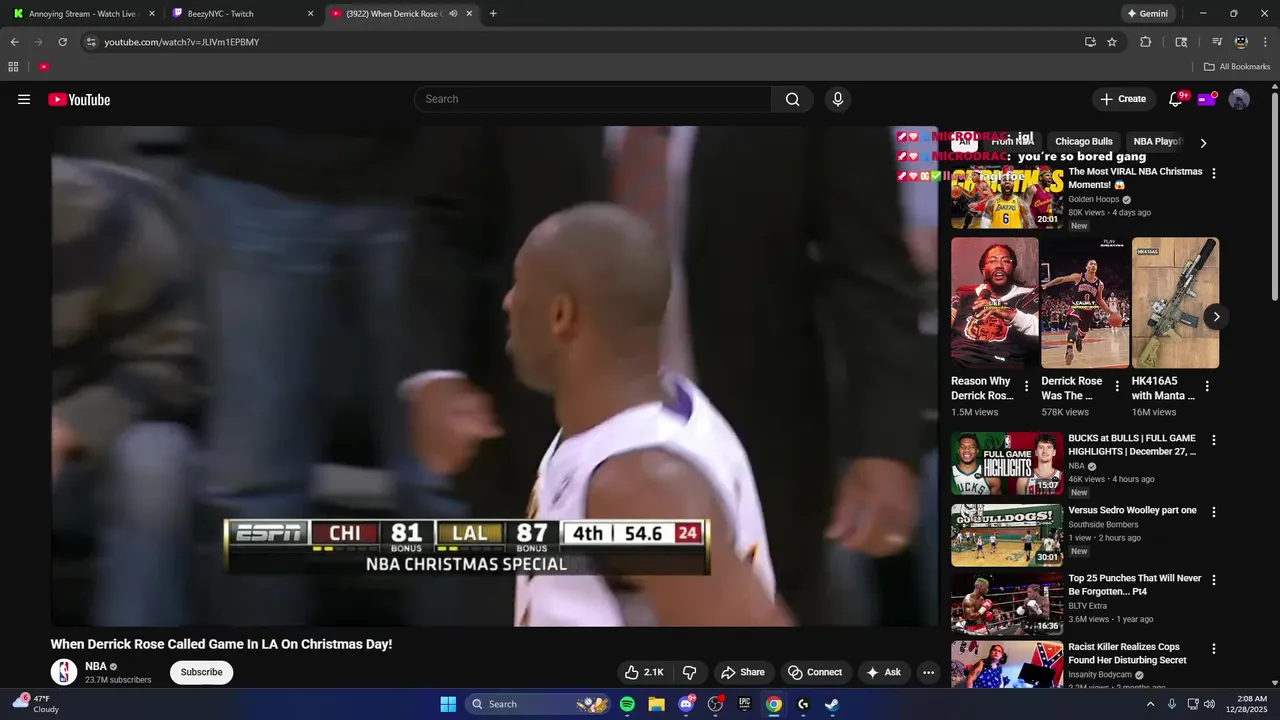The width and height of the screenshot is (1280, 720).
Task: Open Top 25 Punches video thumbnail
Action: pos(1007,604)
